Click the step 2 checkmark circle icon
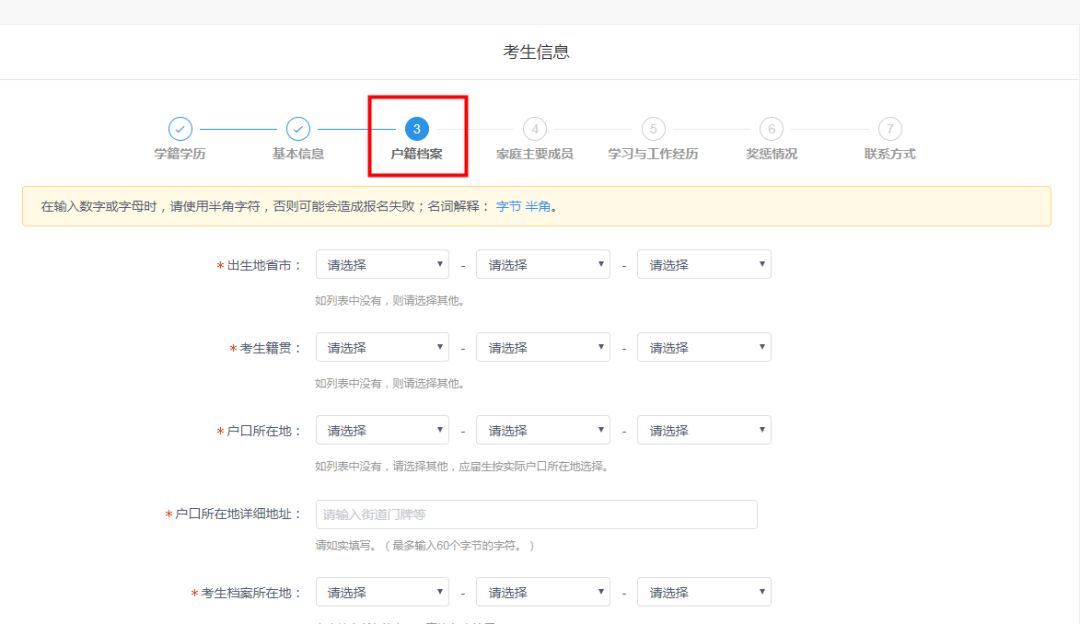 [298, 129]
